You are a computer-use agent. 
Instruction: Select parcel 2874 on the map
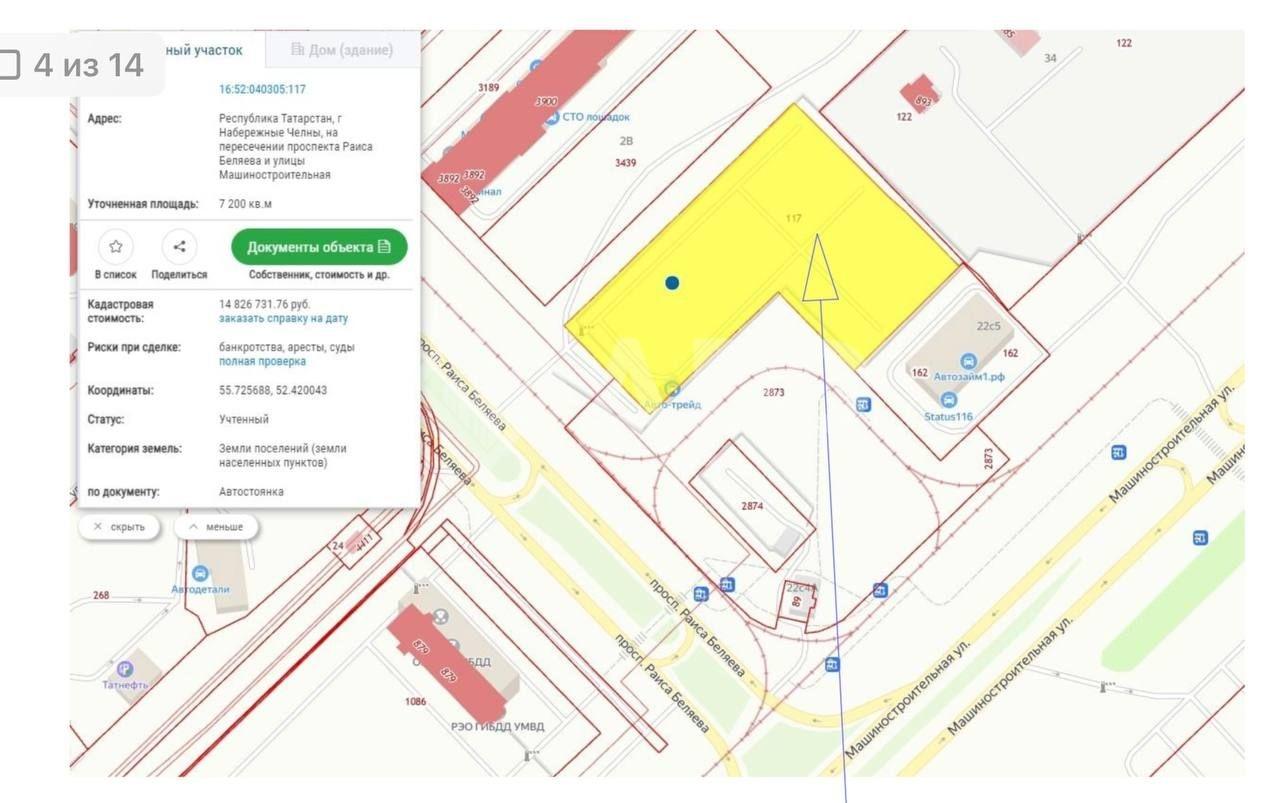(x=752, y=506)
